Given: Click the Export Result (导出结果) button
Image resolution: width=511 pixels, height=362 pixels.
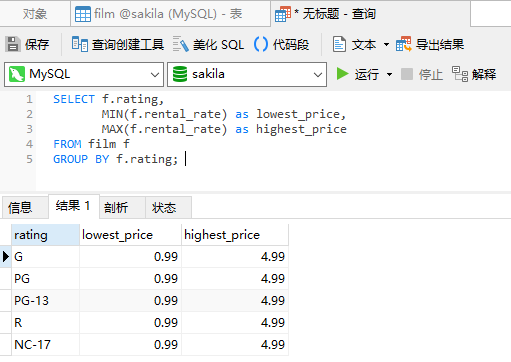Looking at the screenshot, I should pyautogui.click(x=430, y=44).
